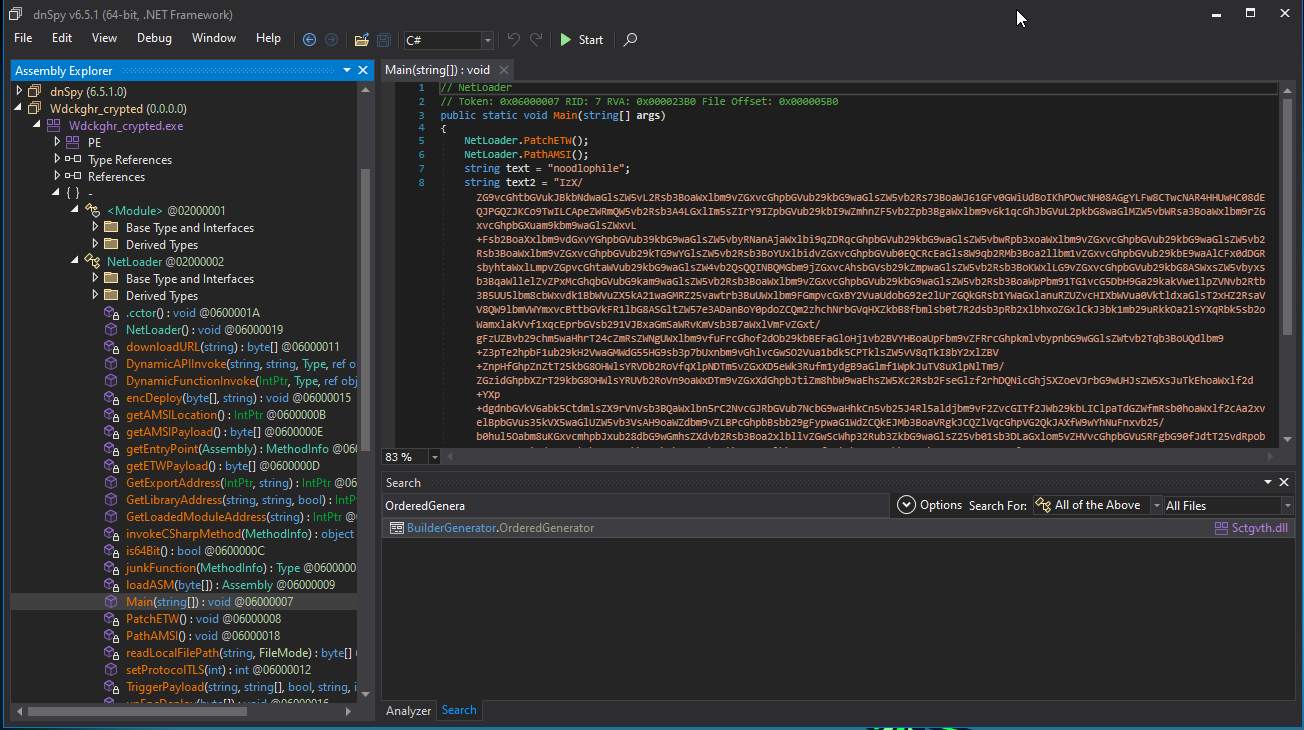
Task: Close the Main(string[]) document tab
Action: click(504, 70)
